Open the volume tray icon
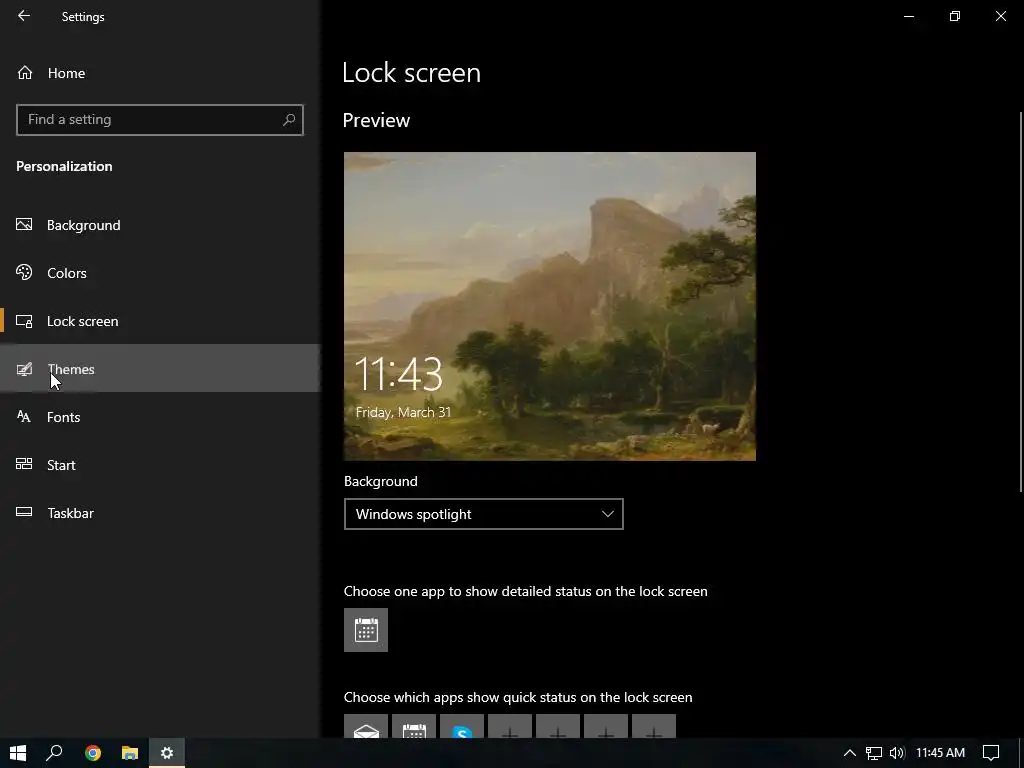1024x768 pixels. (897, 753)
